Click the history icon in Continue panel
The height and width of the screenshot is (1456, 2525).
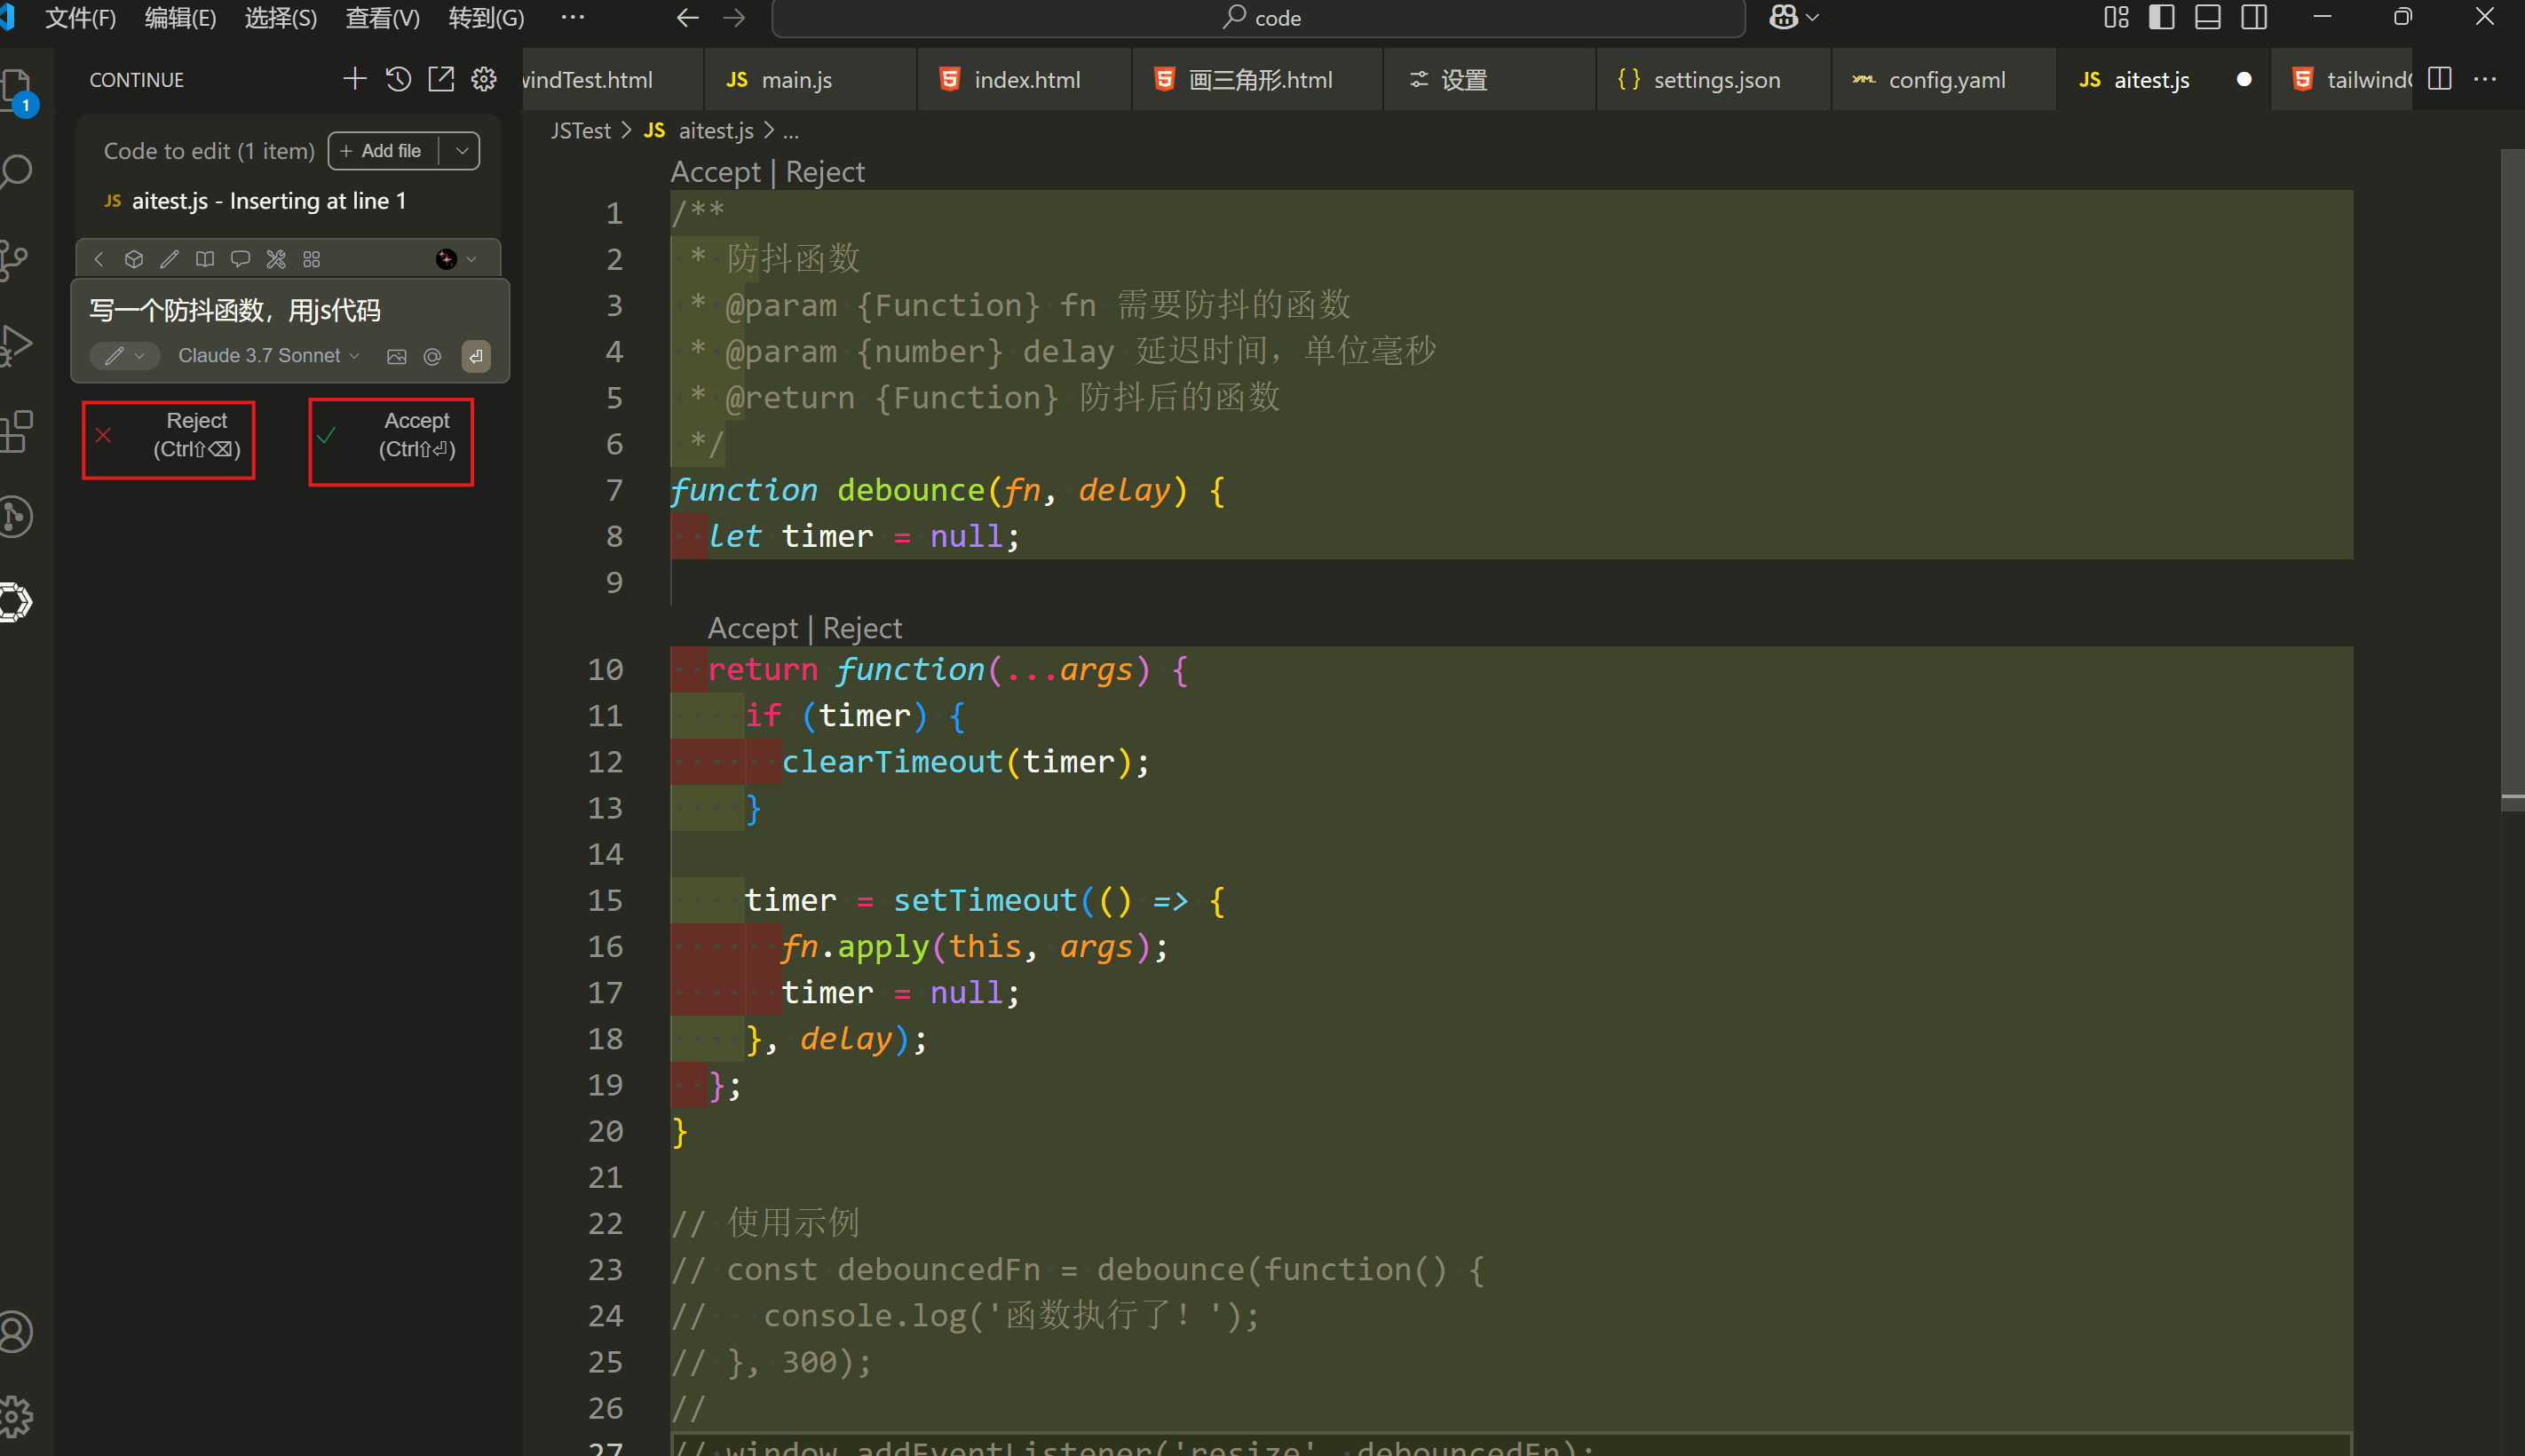398,79
